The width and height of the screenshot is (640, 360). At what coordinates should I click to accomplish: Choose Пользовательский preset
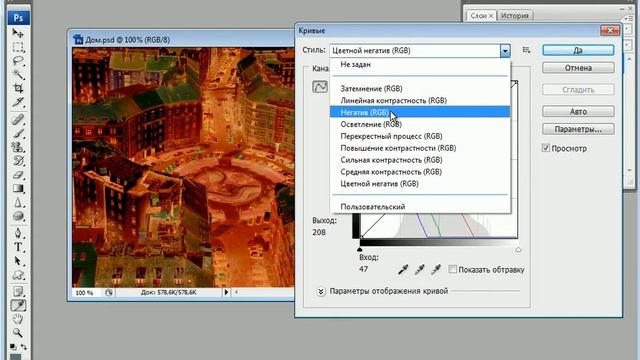pyautogui.click(x=420, y=207)
